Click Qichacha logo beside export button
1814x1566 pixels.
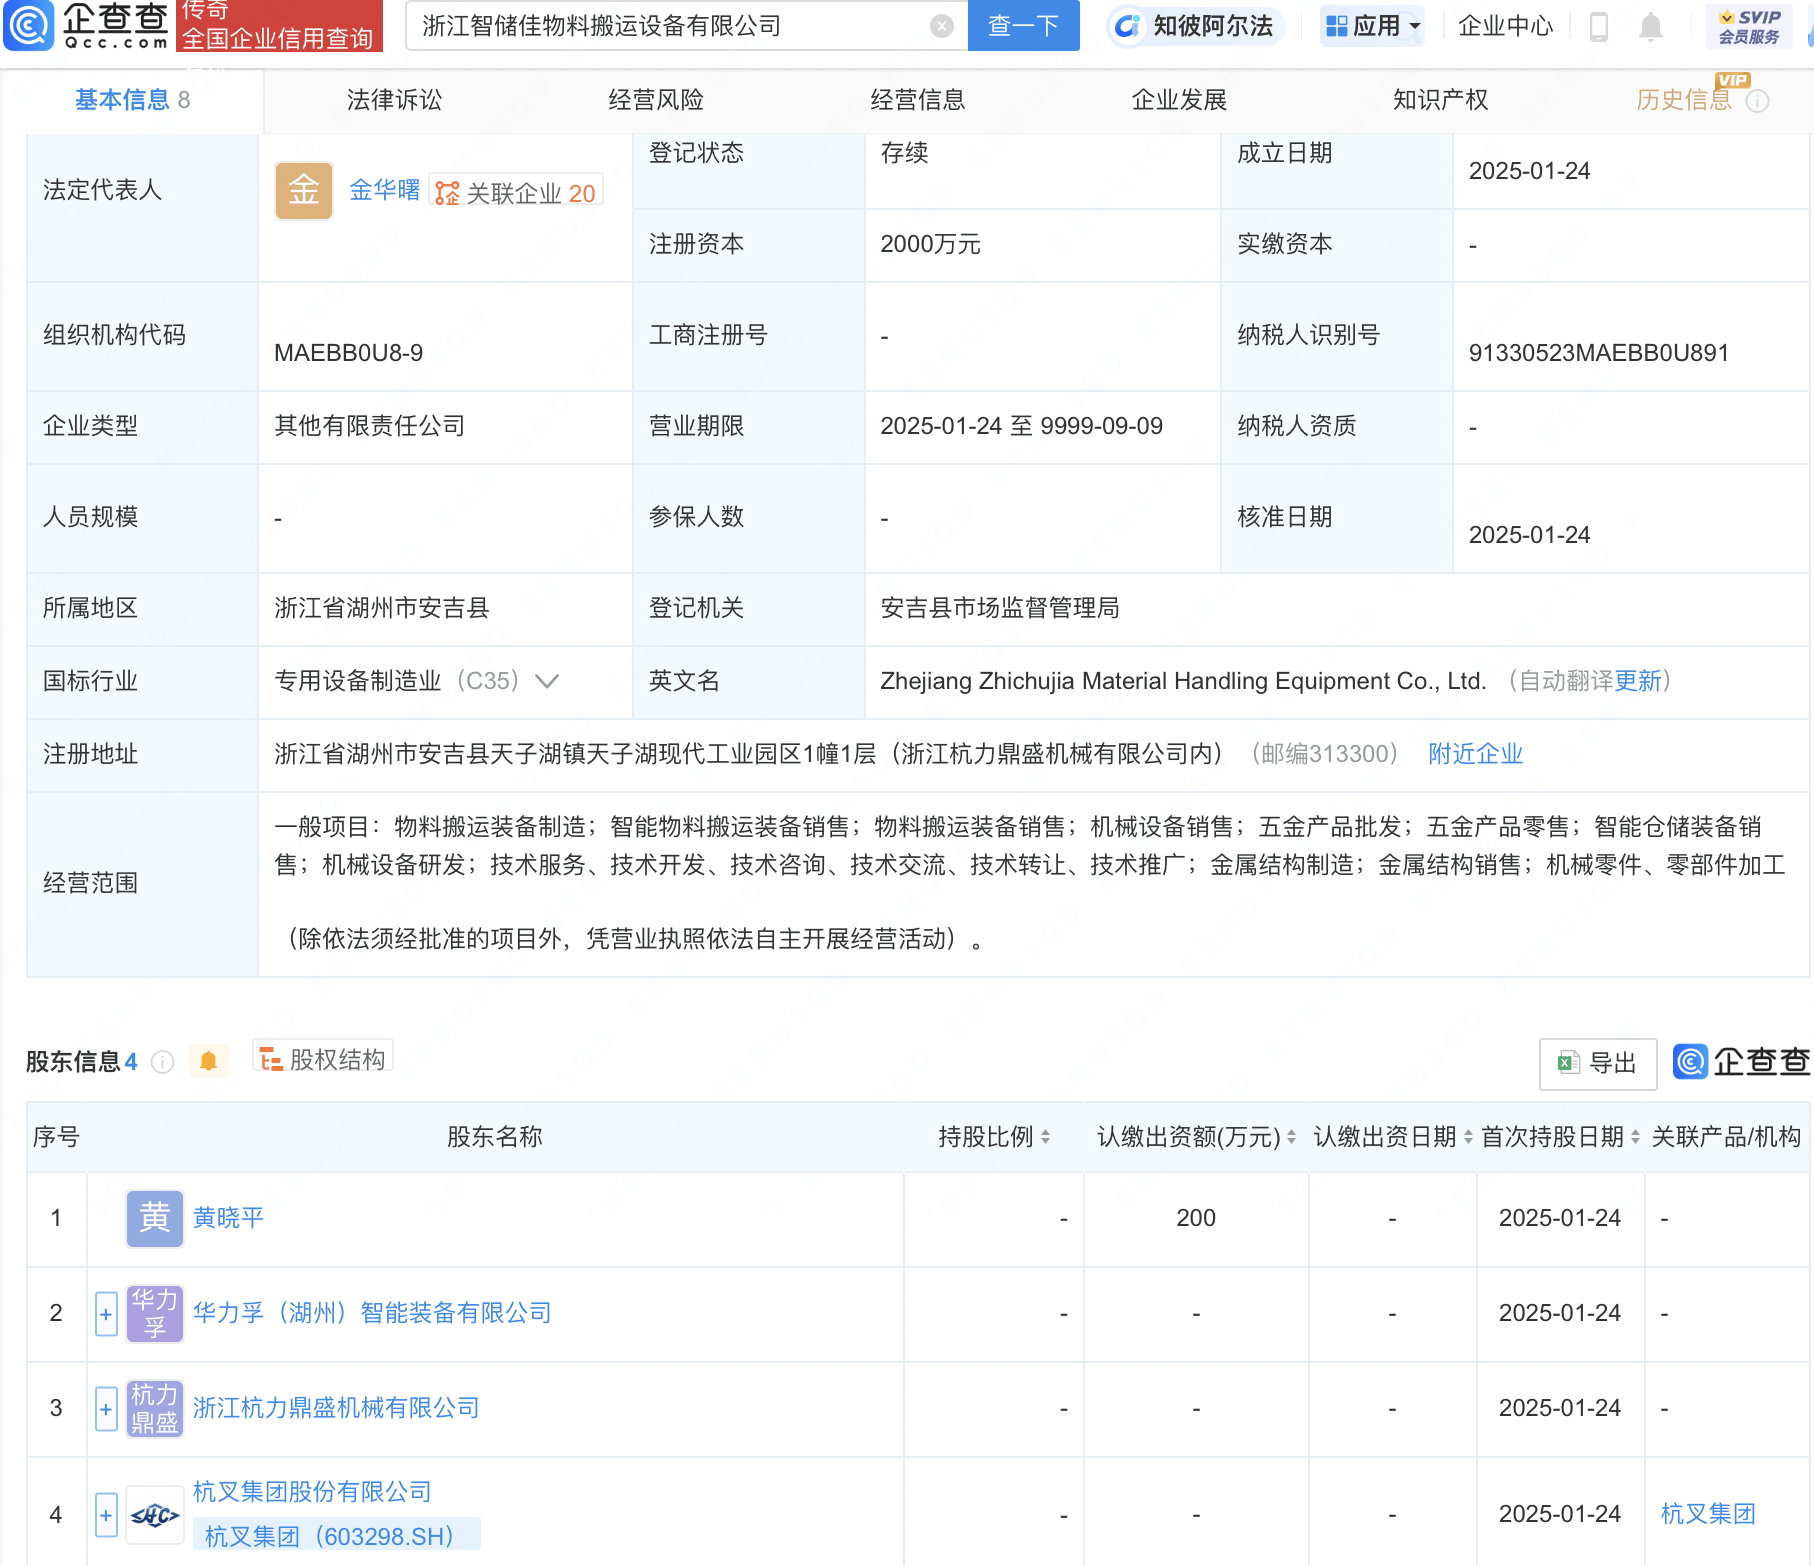(x=1741, y=1061)
